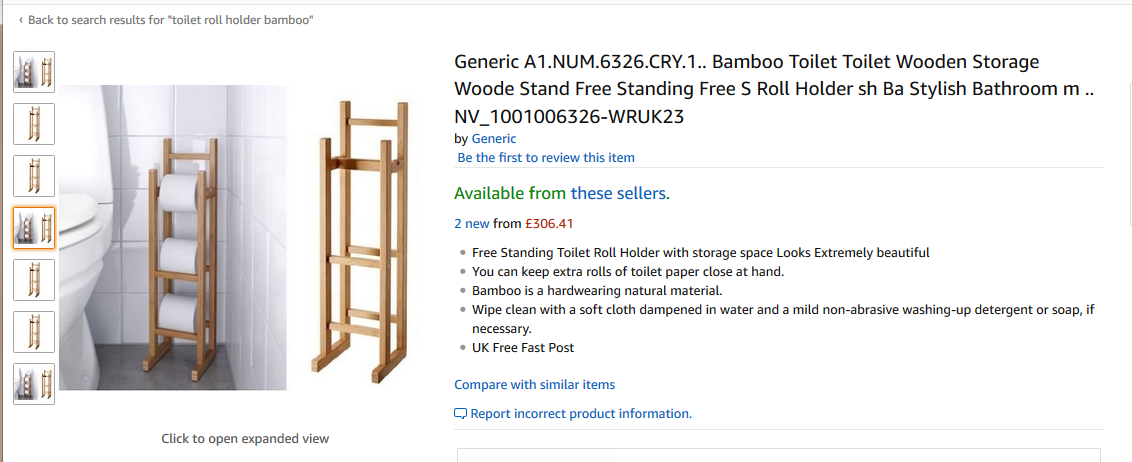Screen dimensions: 1132x462
Task: Select the second product thumbnail
Action: [34, 124]
